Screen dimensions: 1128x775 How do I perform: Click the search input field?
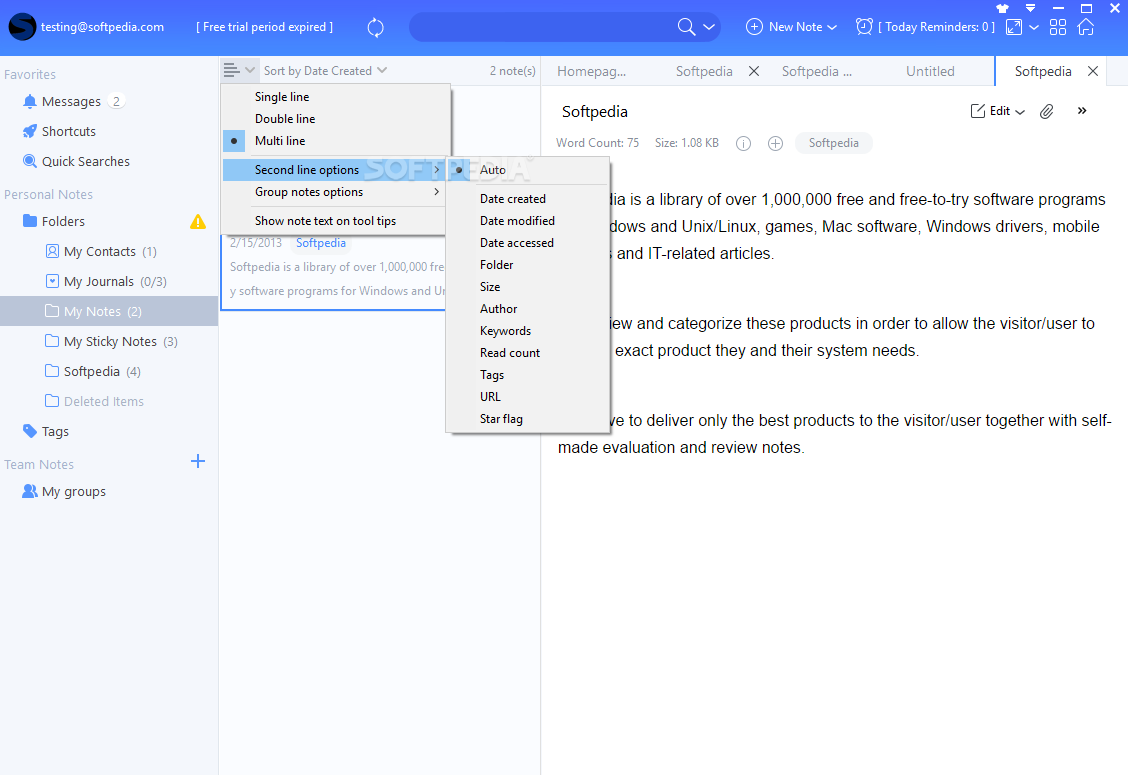pos(543,27)
